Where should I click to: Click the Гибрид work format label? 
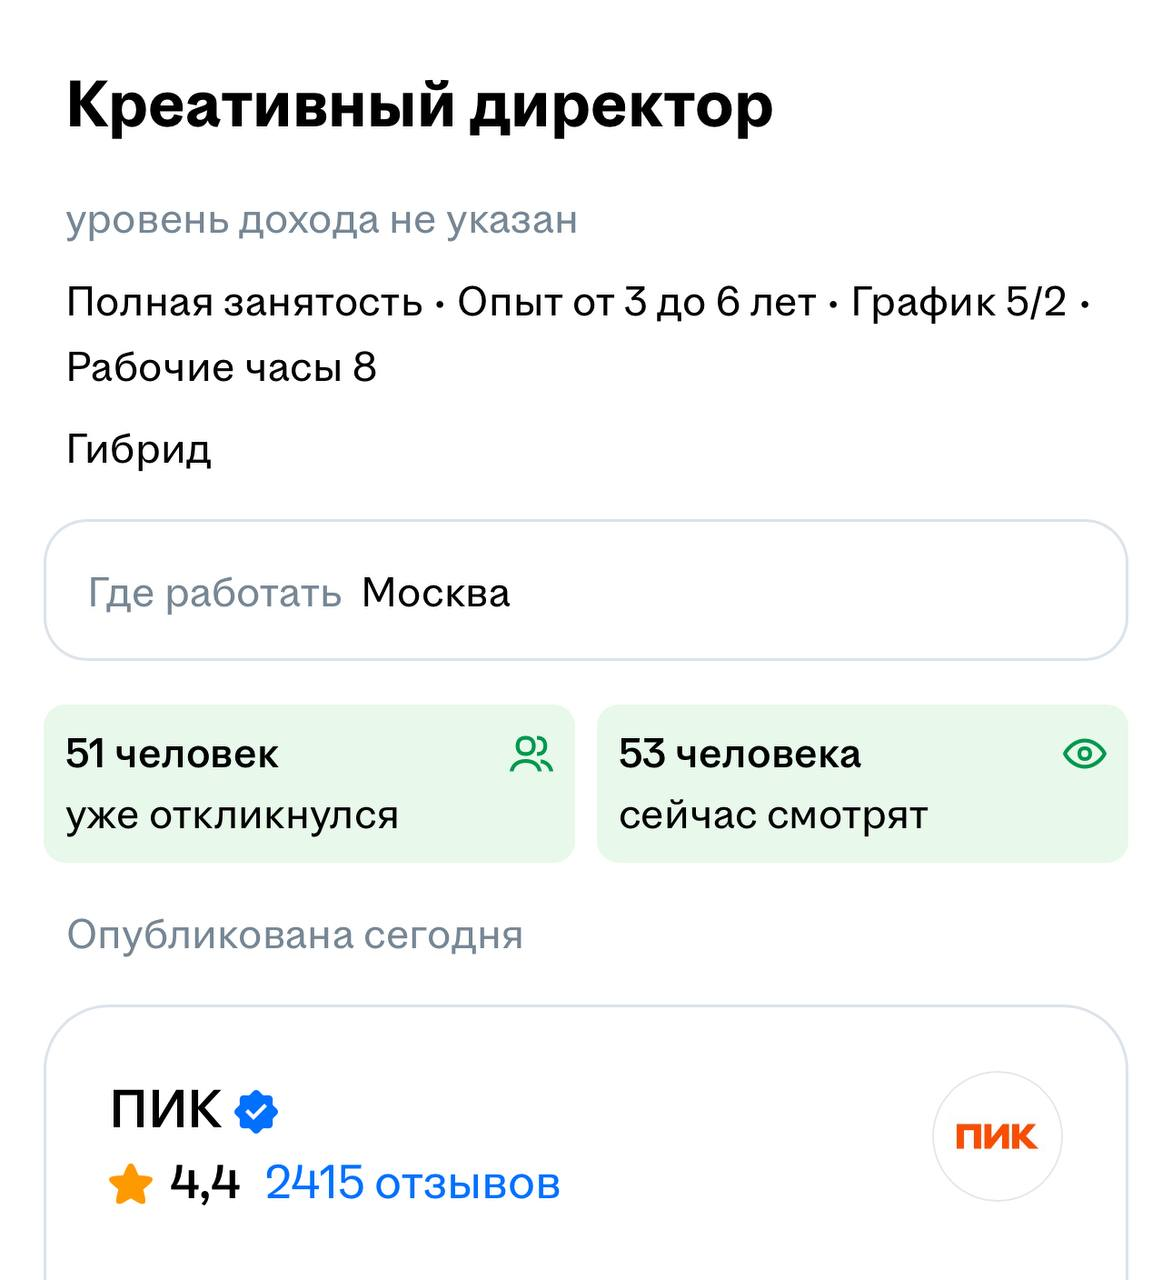tap(139, 449)
